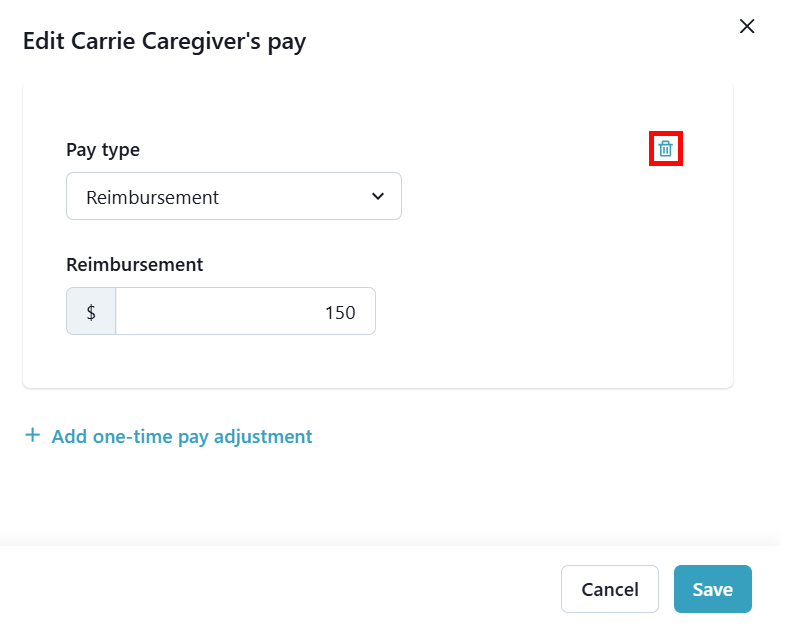Click the 150 value in amount field
The image size is (794, 630).
pos(340,312)
